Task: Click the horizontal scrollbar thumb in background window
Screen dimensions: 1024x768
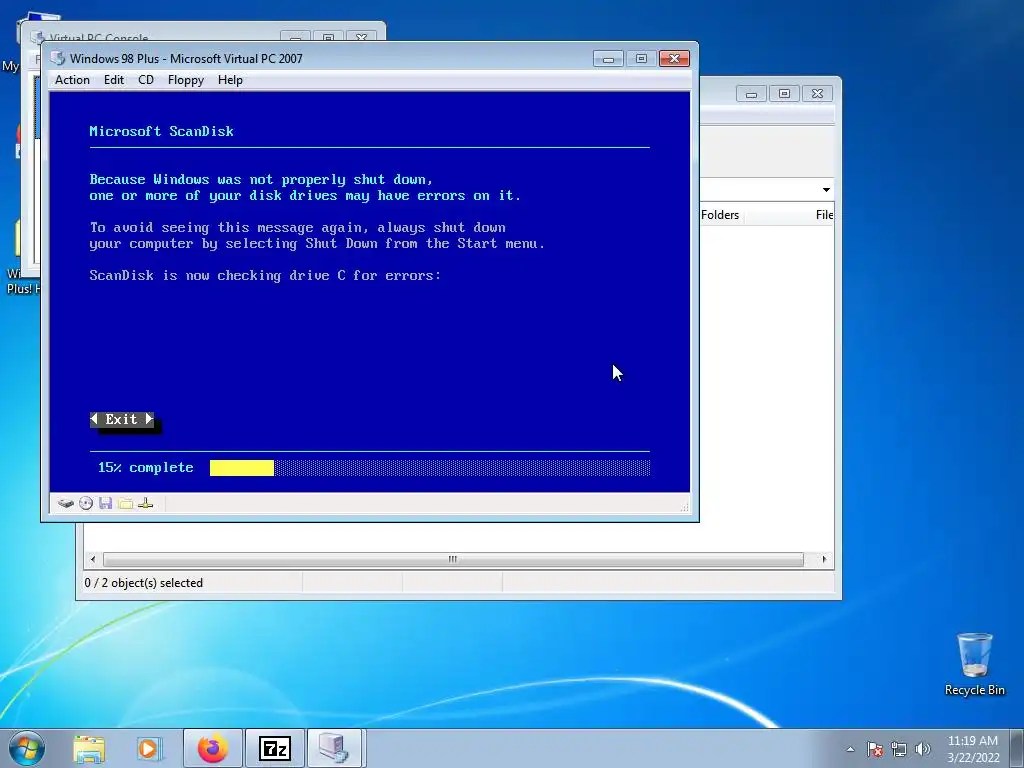Action: 453,559
